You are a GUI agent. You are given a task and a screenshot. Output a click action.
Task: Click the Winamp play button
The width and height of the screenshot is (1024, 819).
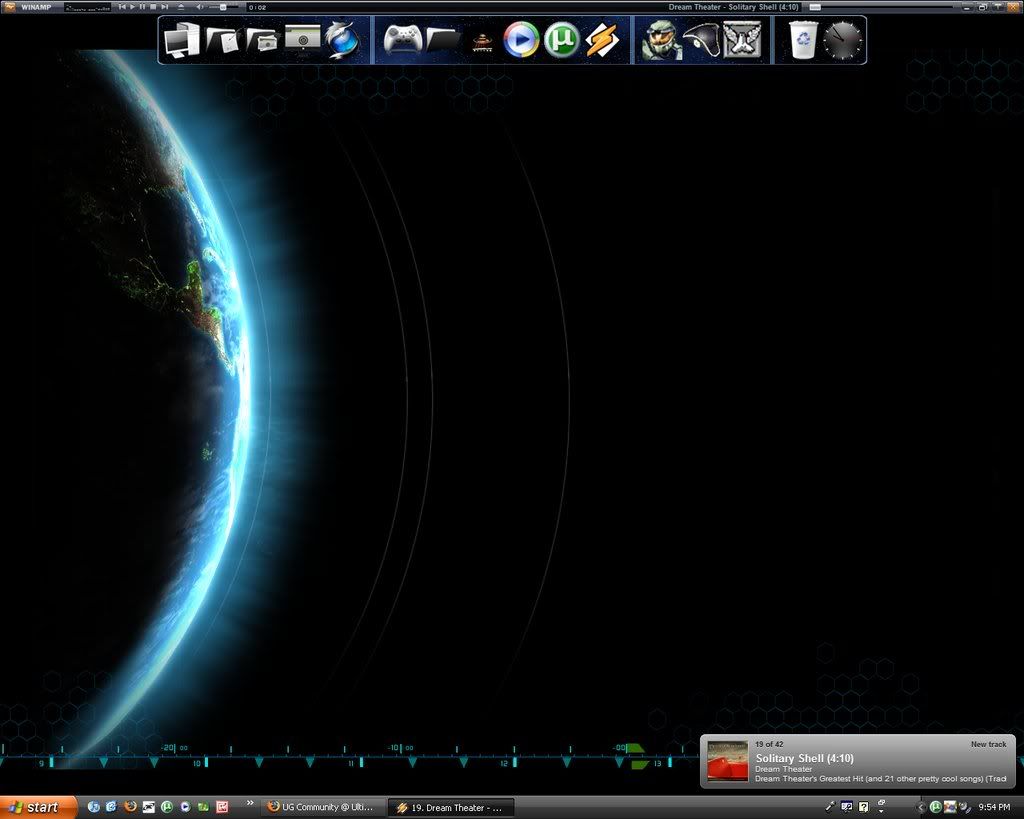(133, 7)
